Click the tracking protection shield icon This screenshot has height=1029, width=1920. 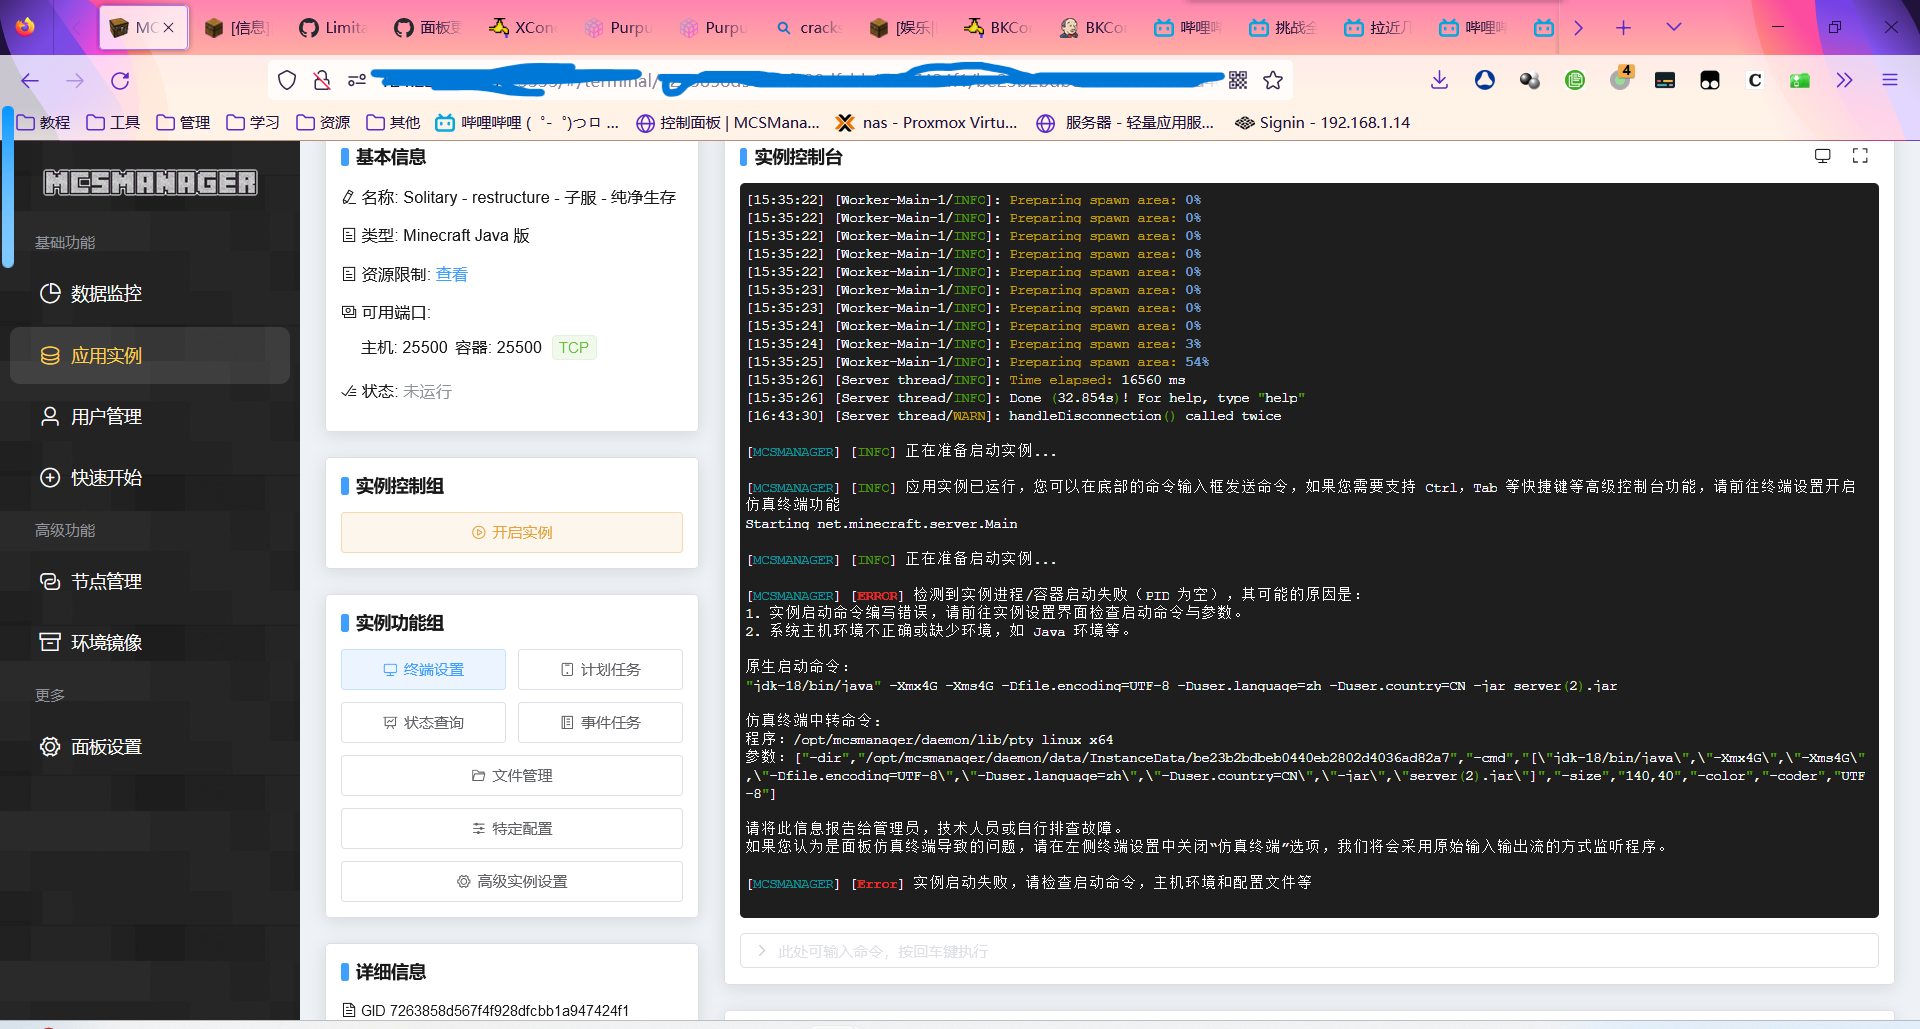tap(287, 80)
